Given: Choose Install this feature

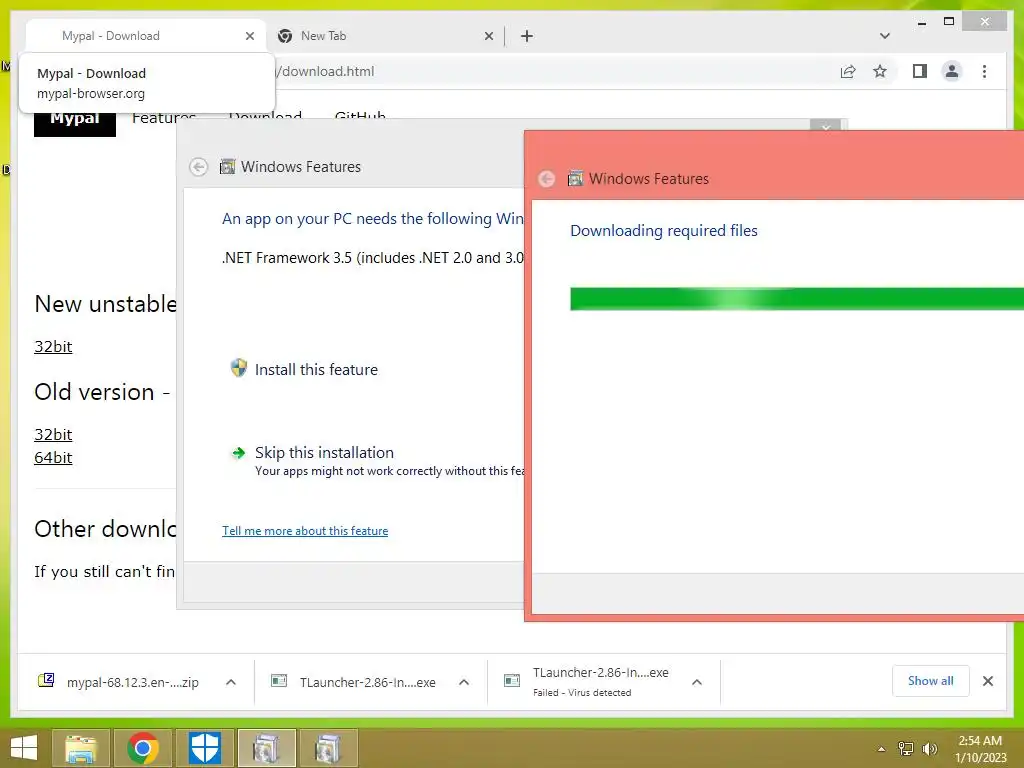Looking at the screenshot, I should click(x=316, y=370).
